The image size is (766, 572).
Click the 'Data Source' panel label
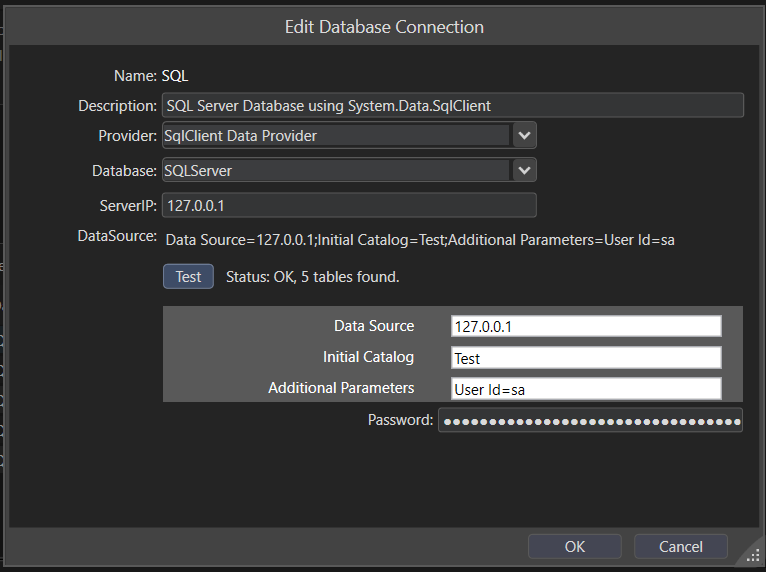[374, 326]
